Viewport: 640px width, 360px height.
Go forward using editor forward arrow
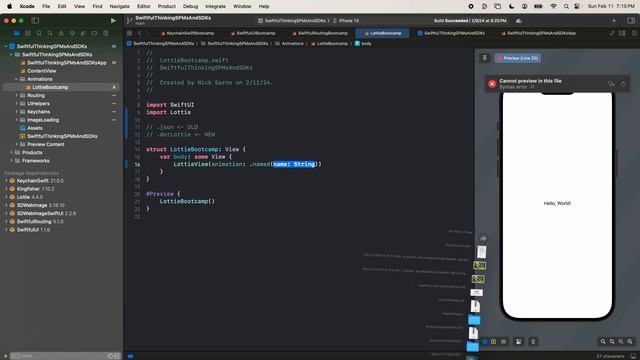(x=147, y=33)
